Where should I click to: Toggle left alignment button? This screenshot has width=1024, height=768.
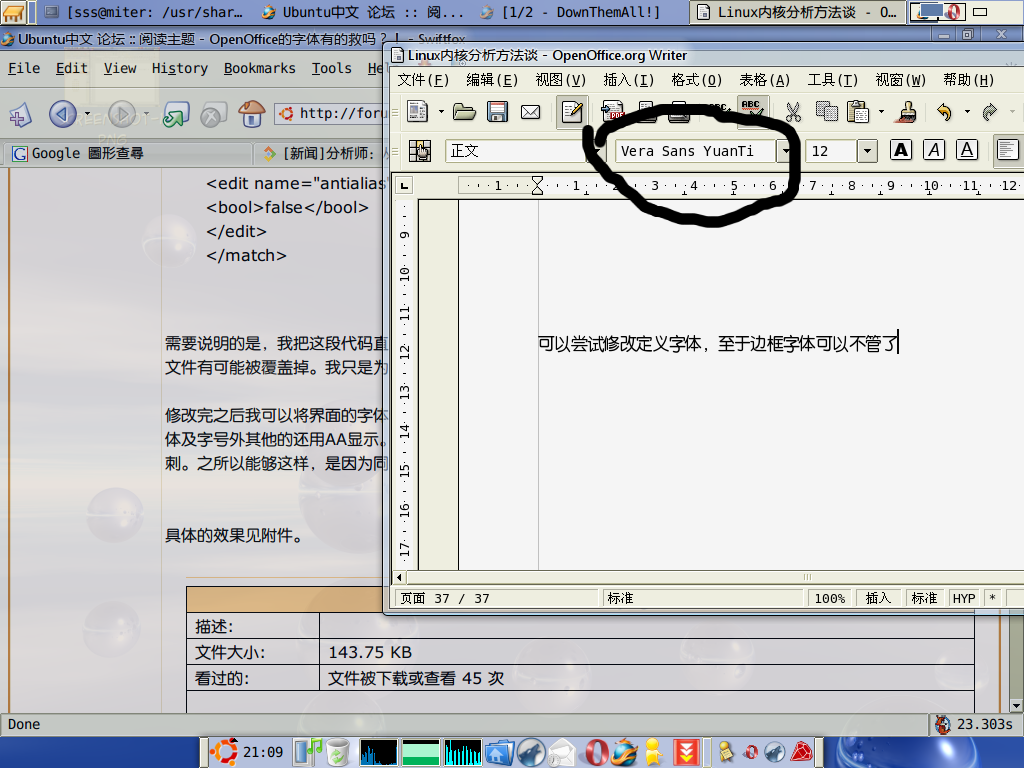click(x=1007, y=151)
